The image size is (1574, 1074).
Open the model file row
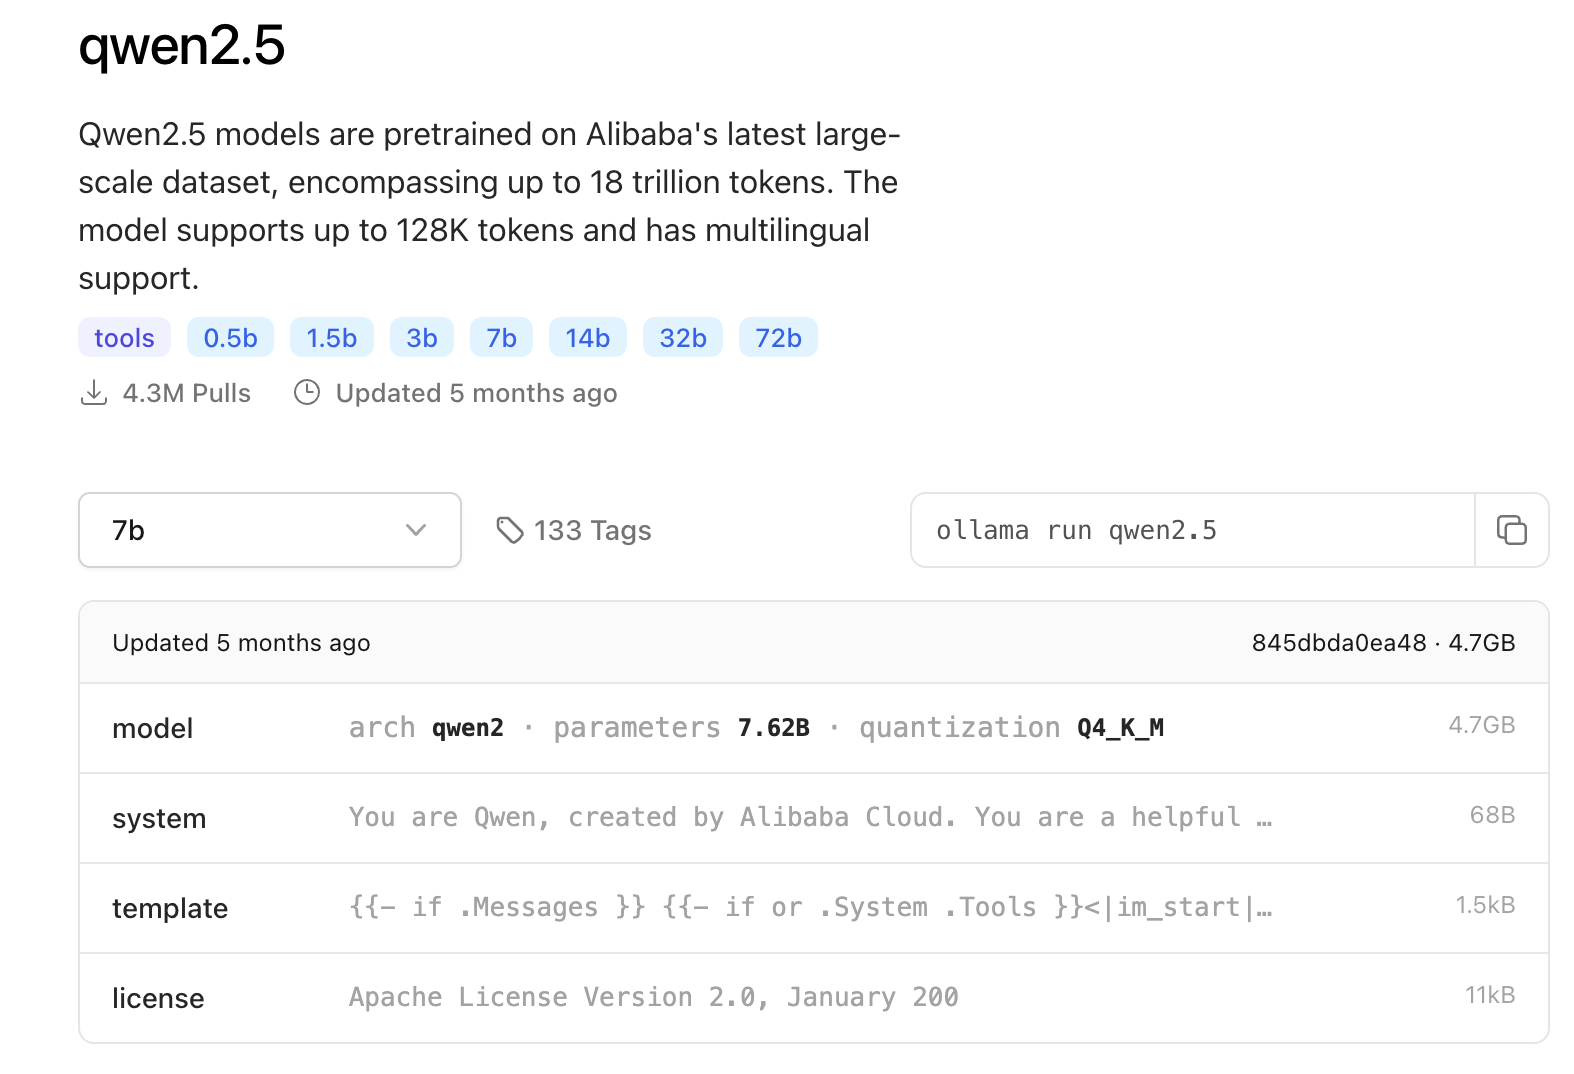[x=812, y=728]
